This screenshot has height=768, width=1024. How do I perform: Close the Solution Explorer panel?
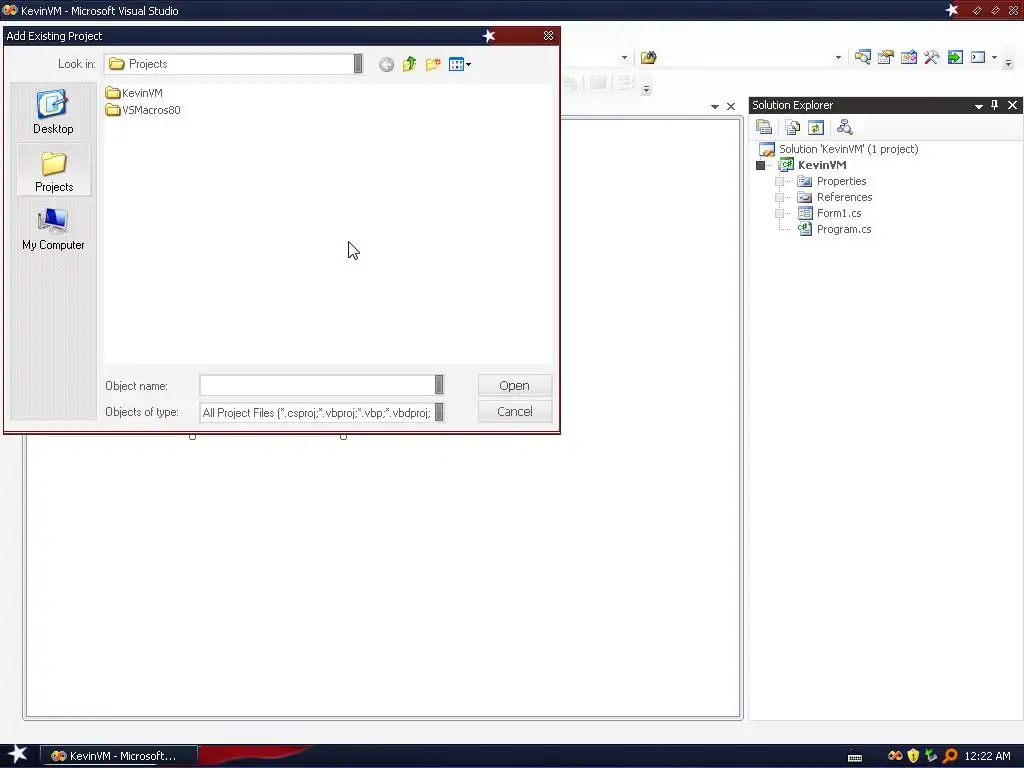click(1012, 104)
